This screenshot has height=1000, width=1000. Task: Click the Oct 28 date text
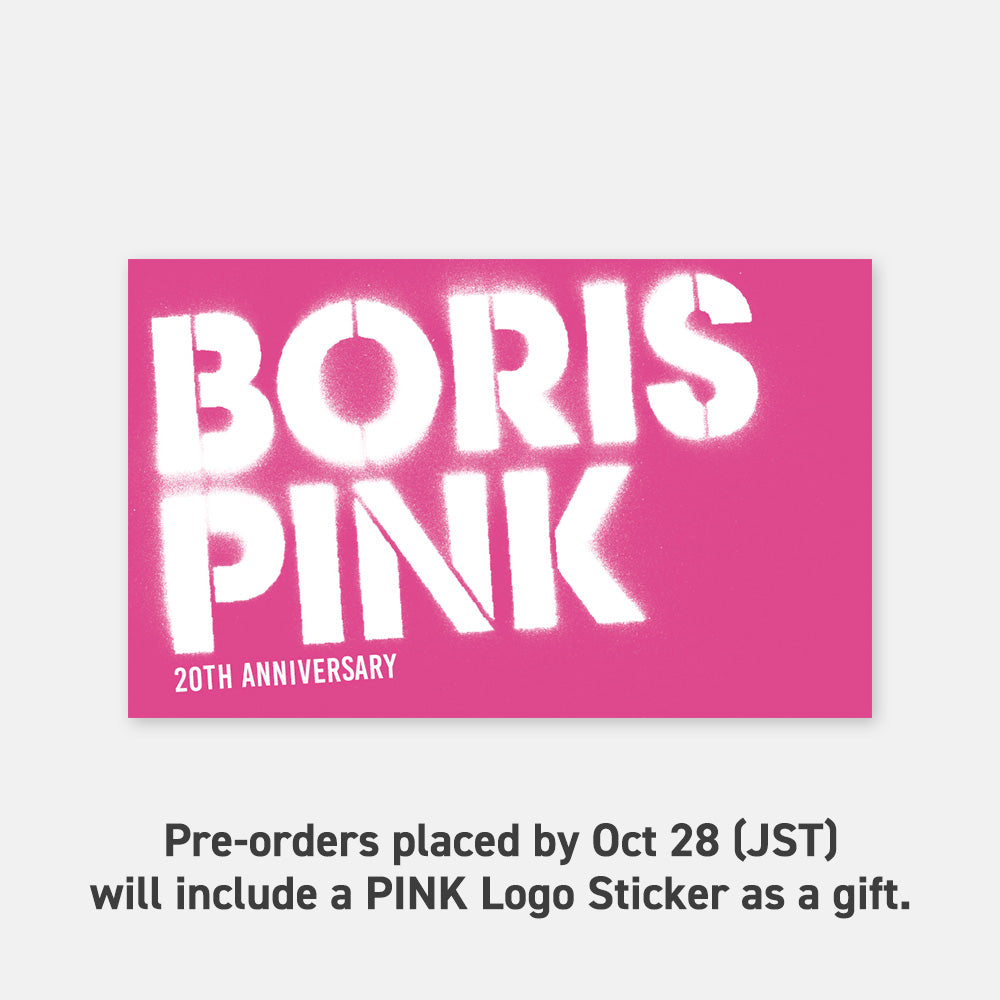tap(656, 840)
